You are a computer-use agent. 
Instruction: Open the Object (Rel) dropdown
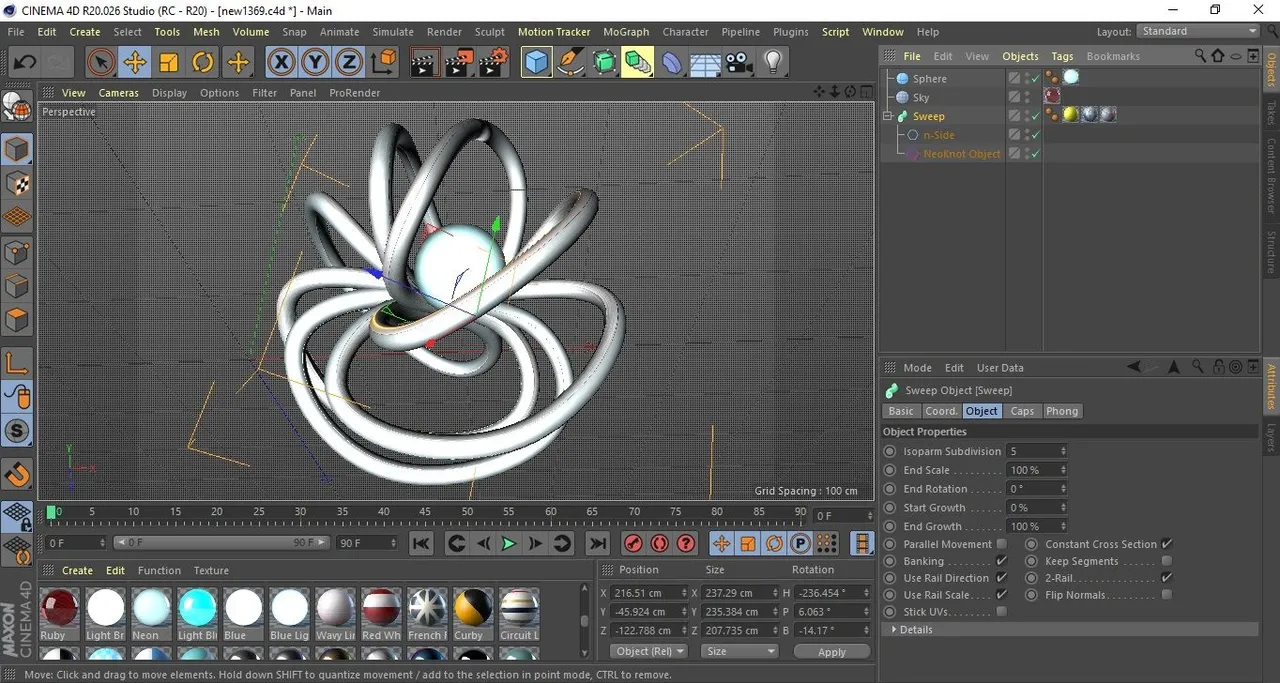point(649,651)
